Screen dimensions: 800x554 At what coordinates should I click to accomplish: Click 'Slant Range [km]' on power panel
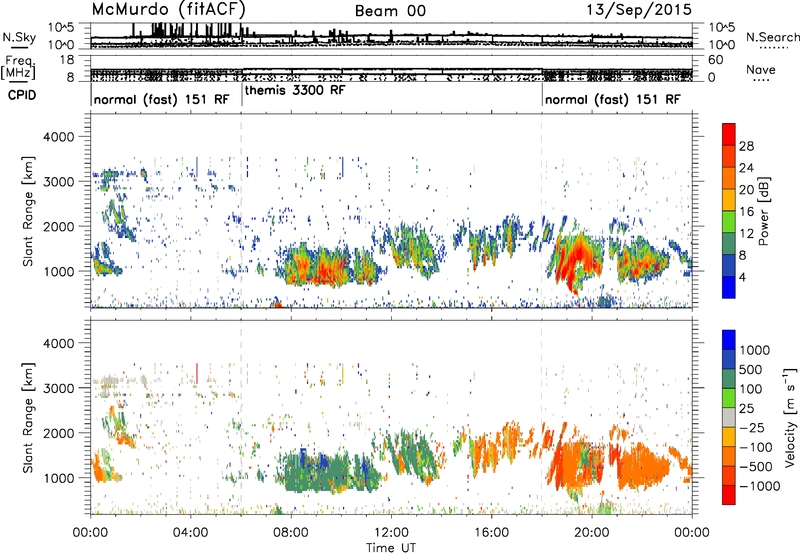28,211
